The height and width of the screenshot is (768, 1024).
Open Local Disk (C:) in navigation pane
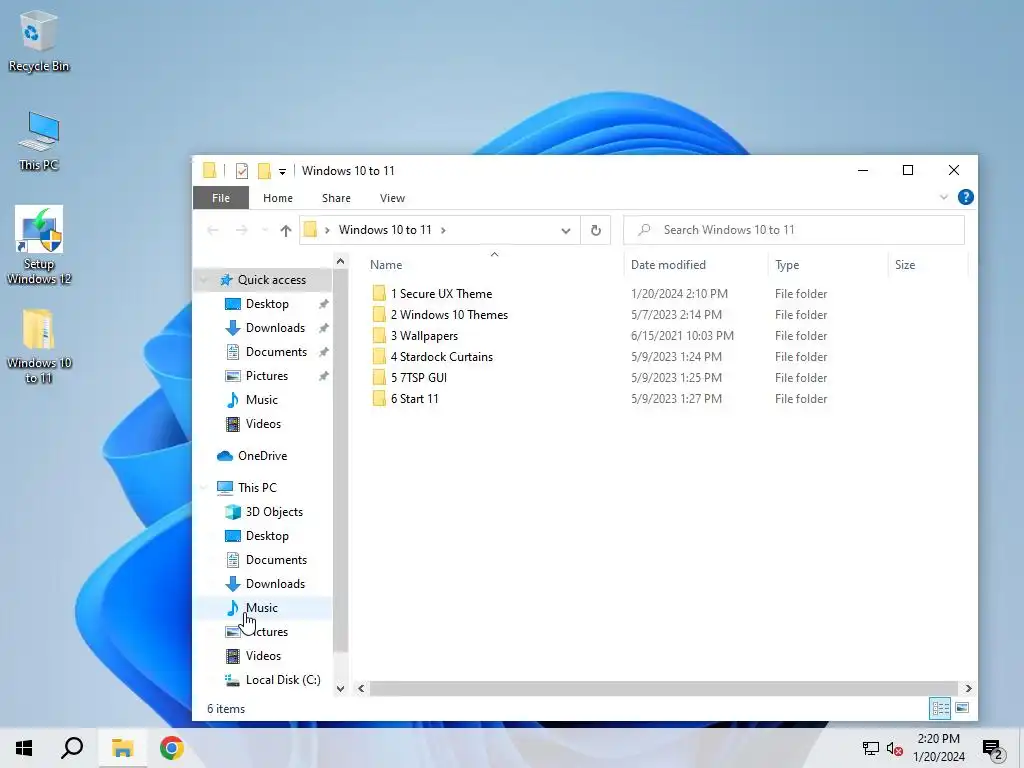pos(283,680)
